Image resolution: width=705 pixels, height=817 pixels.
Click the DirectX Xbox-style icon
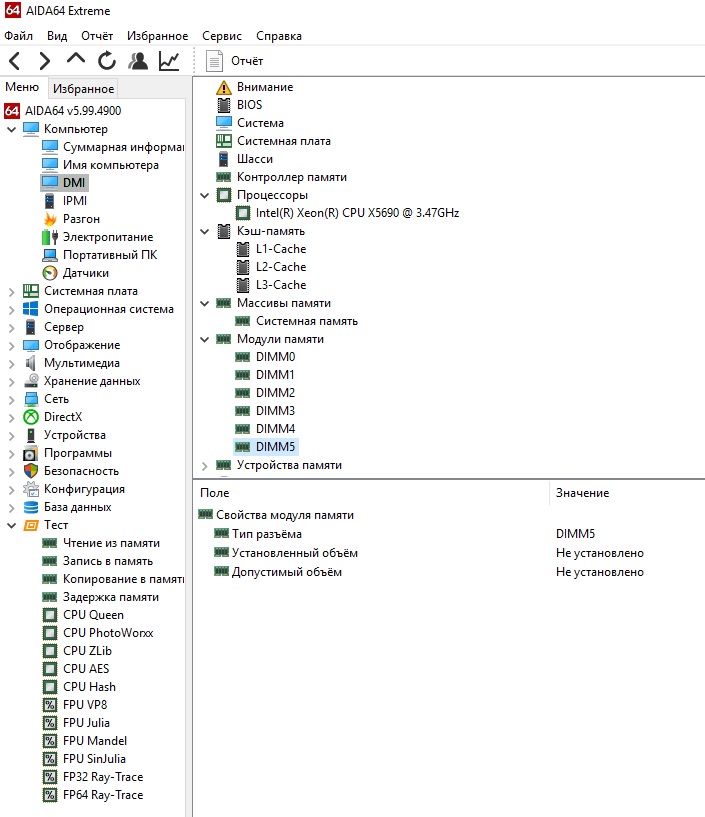(31, 417)
